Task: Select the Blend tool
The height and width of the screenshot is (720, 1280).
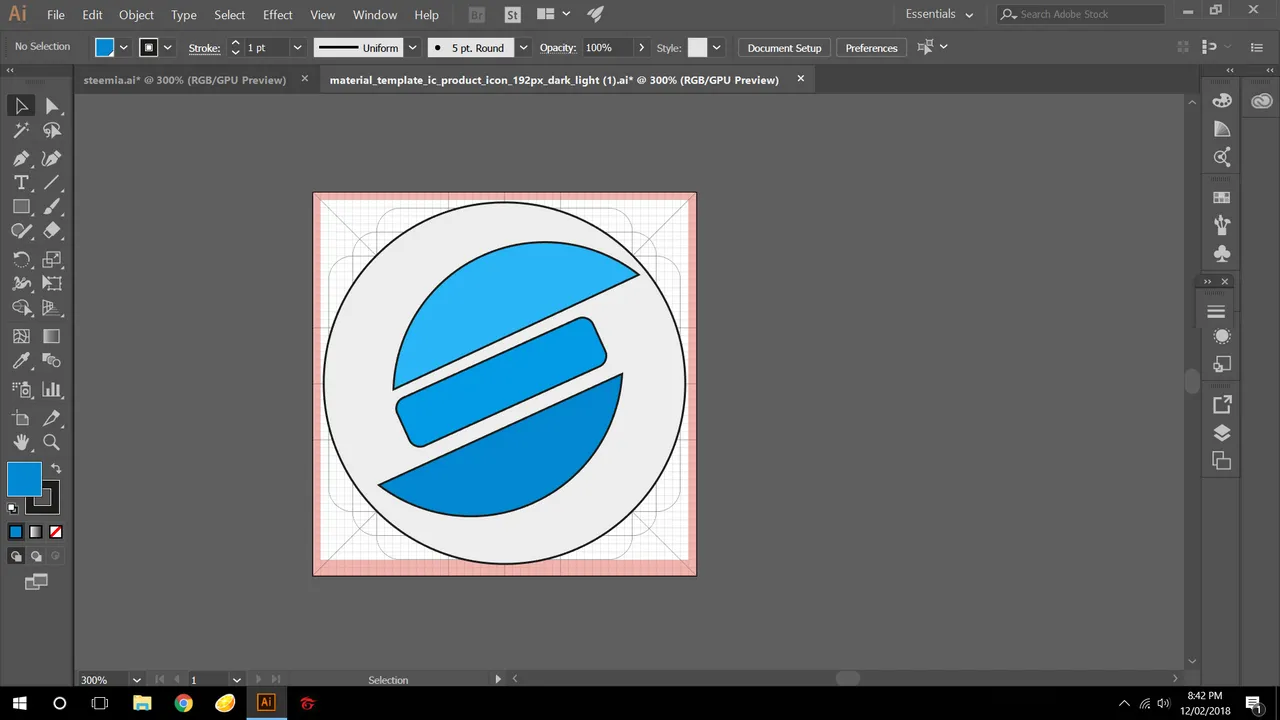Action: (x=52, y=361)
